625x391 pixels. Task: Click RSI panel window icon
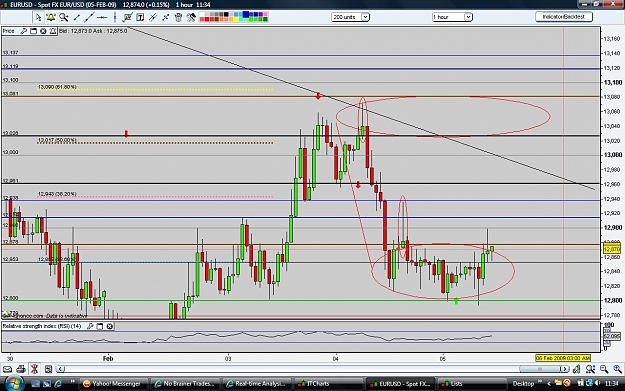click(100, 326)
